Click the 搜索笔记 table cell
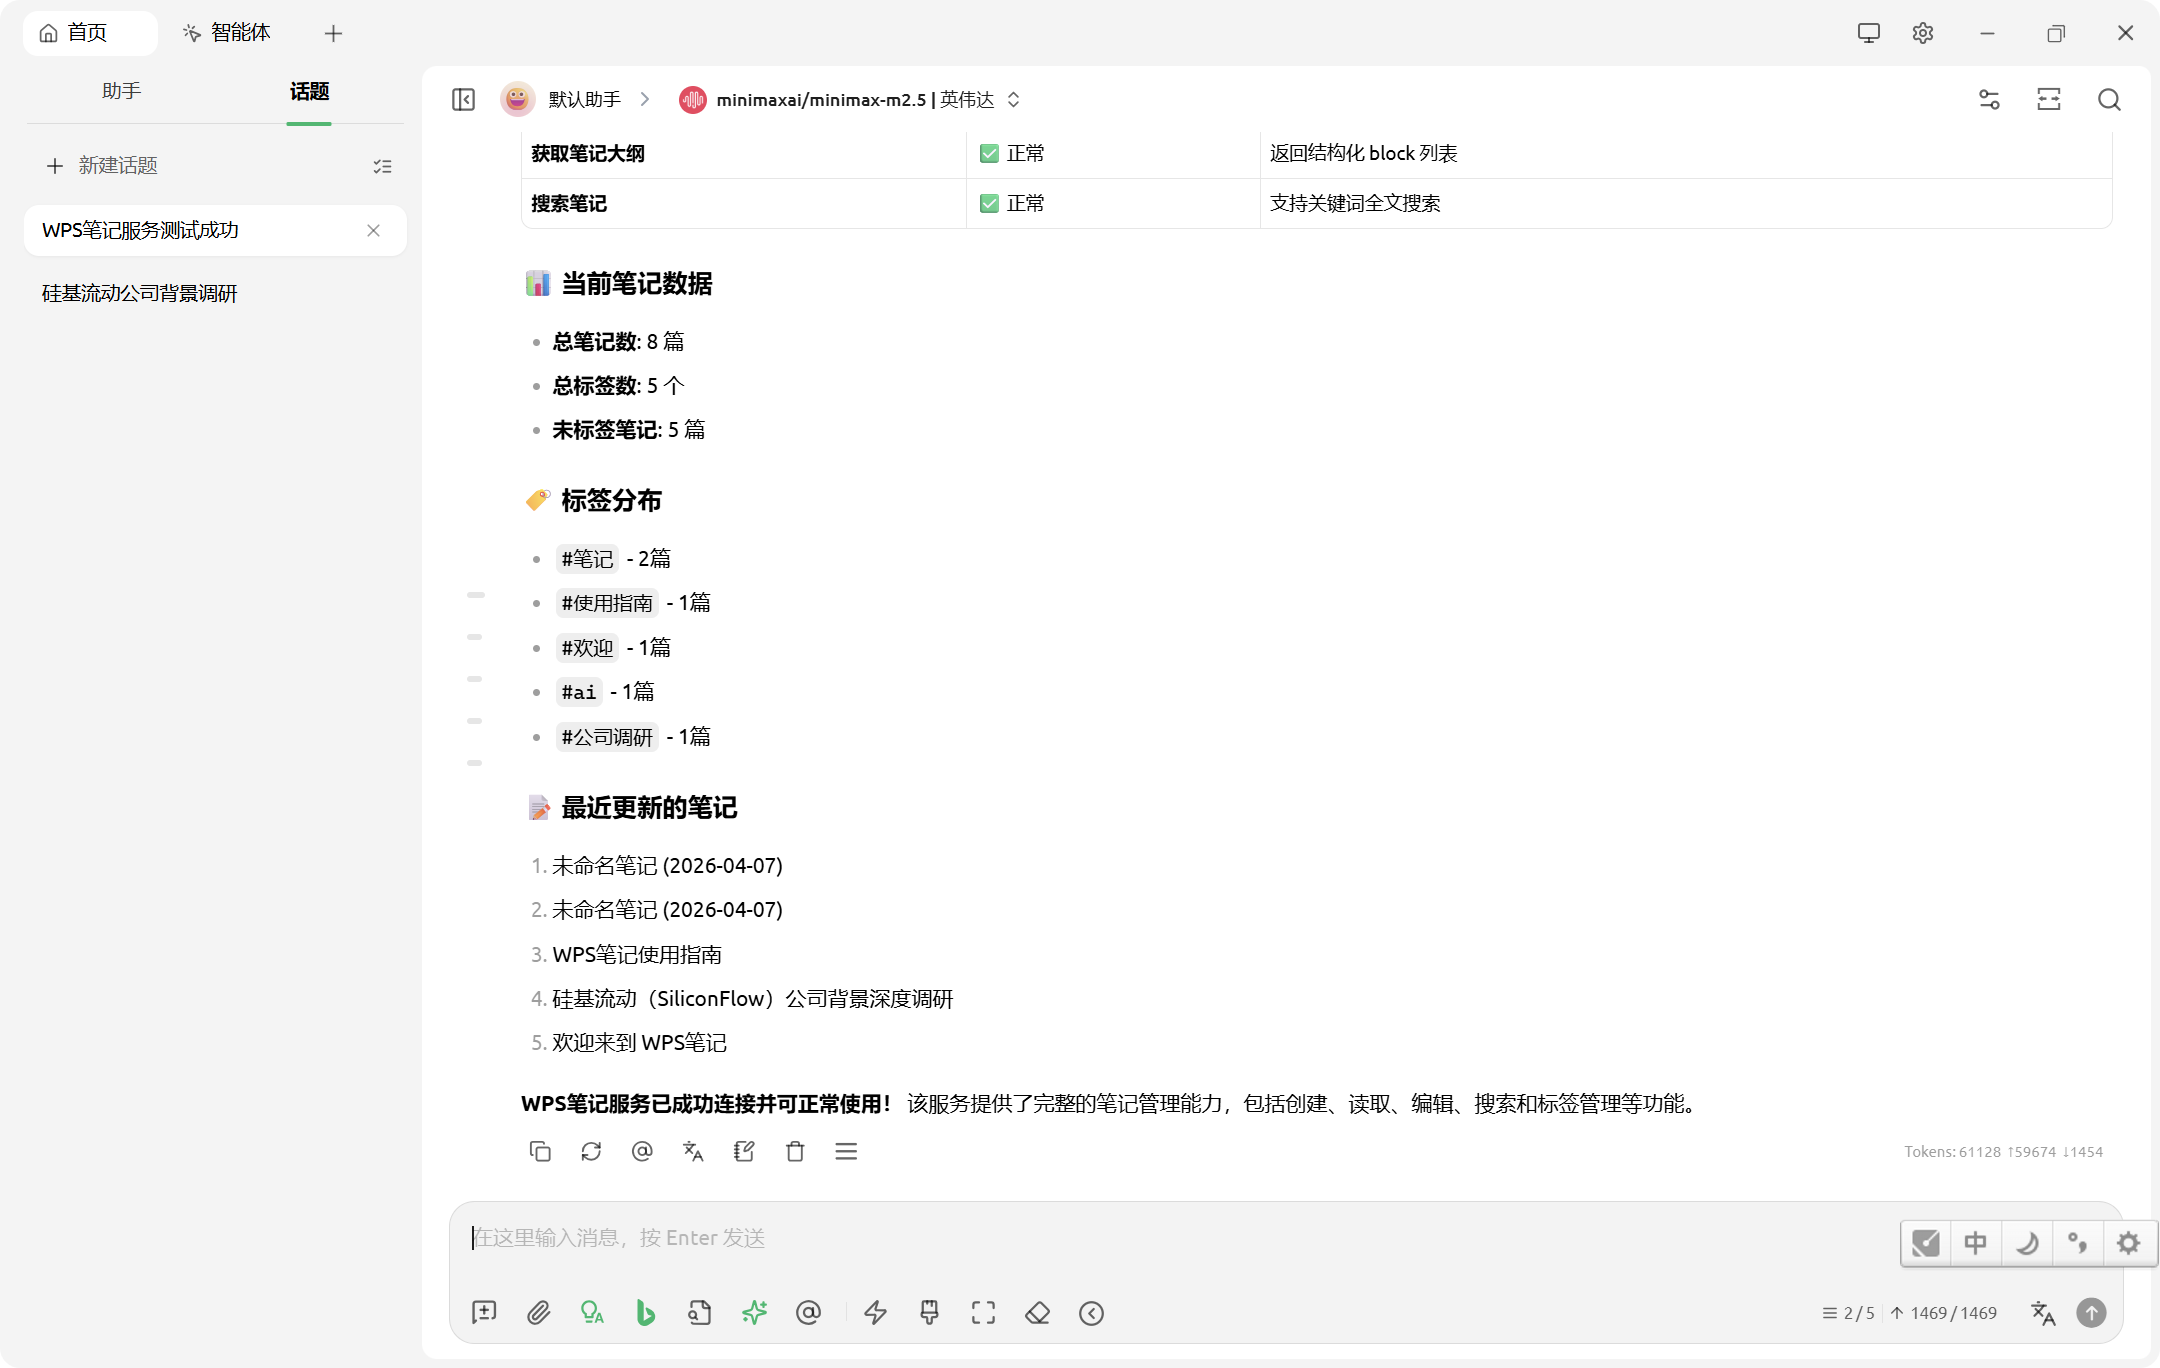Viewport: 2160px width, 1368px height. 744,203
